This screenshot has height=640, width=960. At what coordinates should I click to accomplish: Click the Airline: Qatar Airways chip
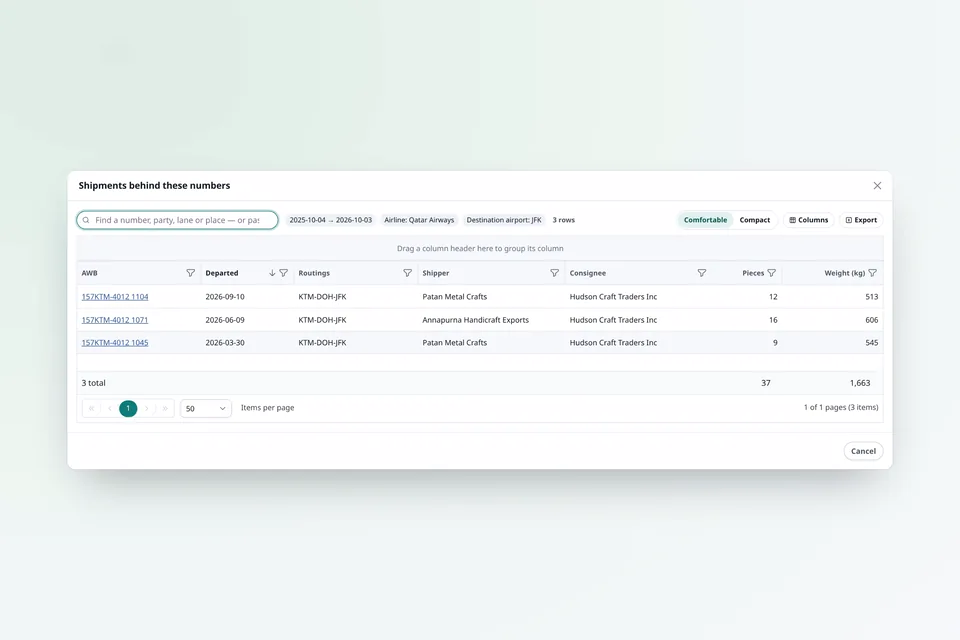pyautogui.click(x=419, y=220)
